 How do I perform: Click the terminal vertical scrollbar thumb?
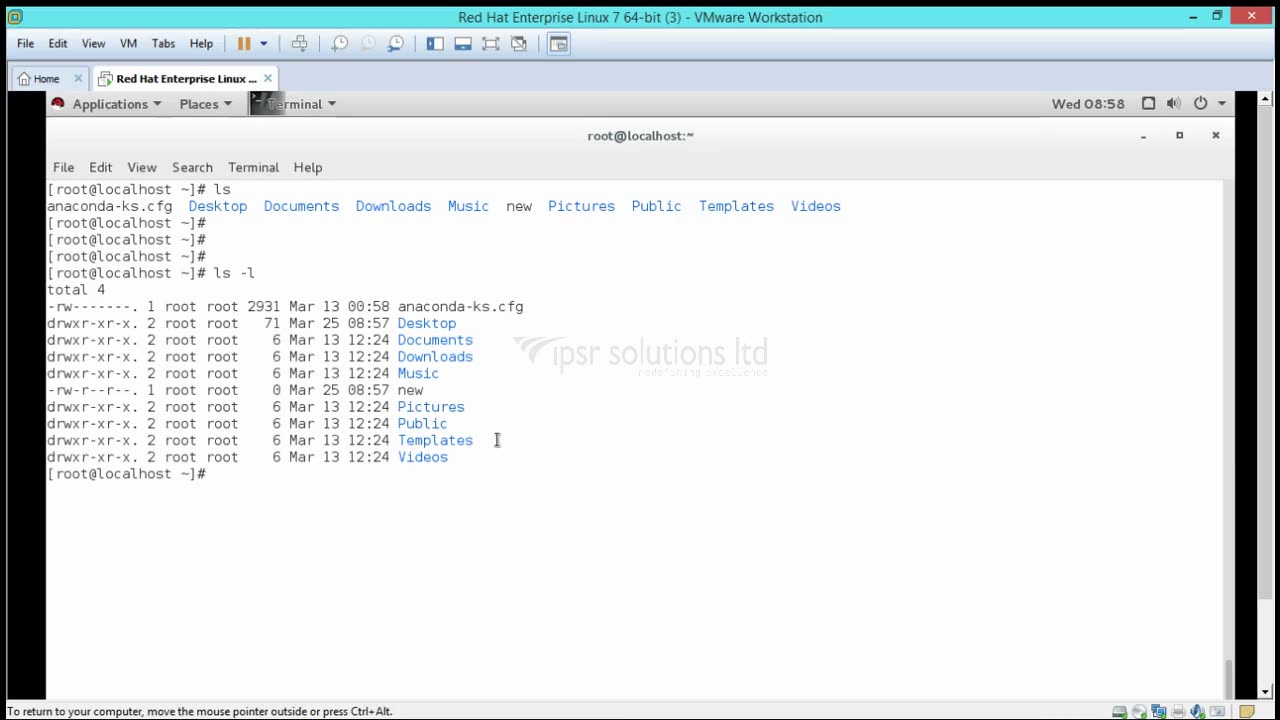[x=1228, y=678]
